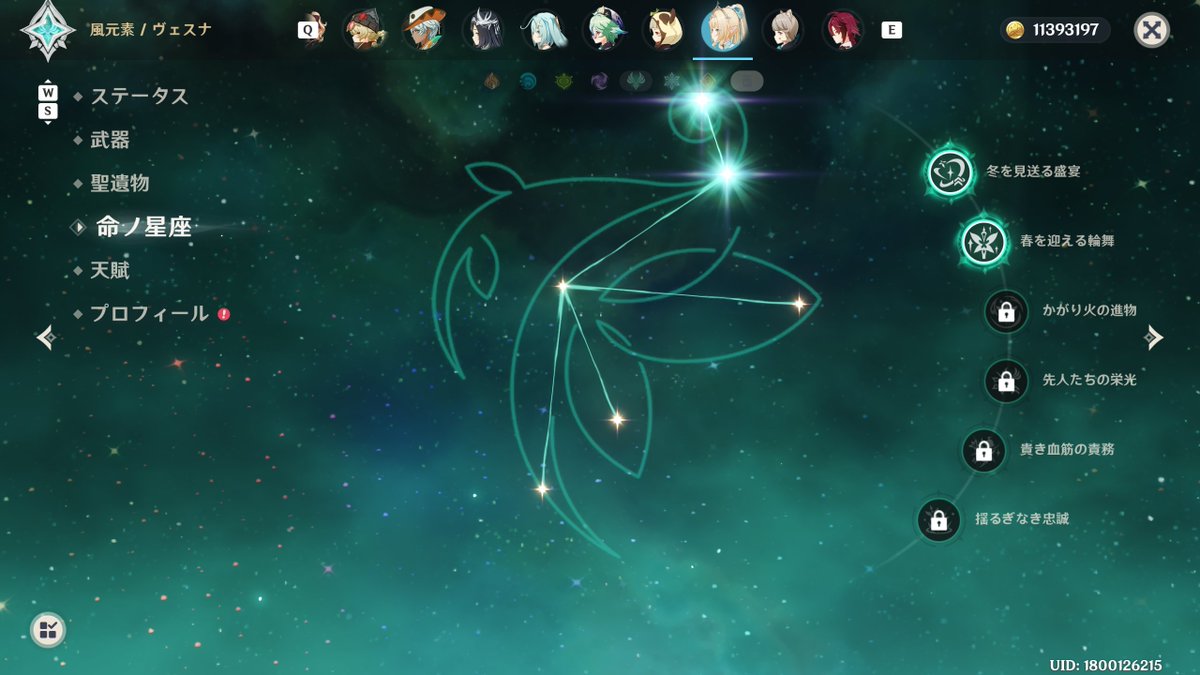Click the Anemo element emblem top-left

48,30
